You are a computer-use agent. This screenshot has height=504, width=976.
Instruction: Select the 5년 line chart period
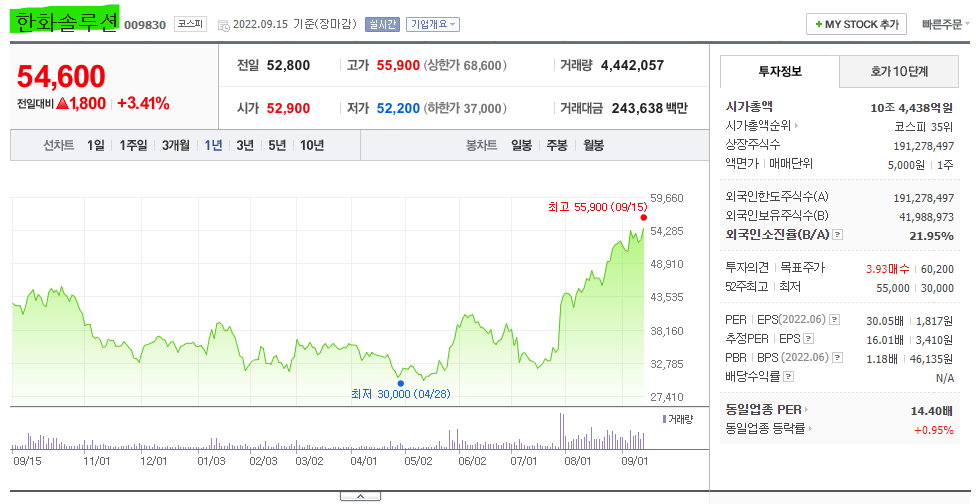(x=277, y=145)
